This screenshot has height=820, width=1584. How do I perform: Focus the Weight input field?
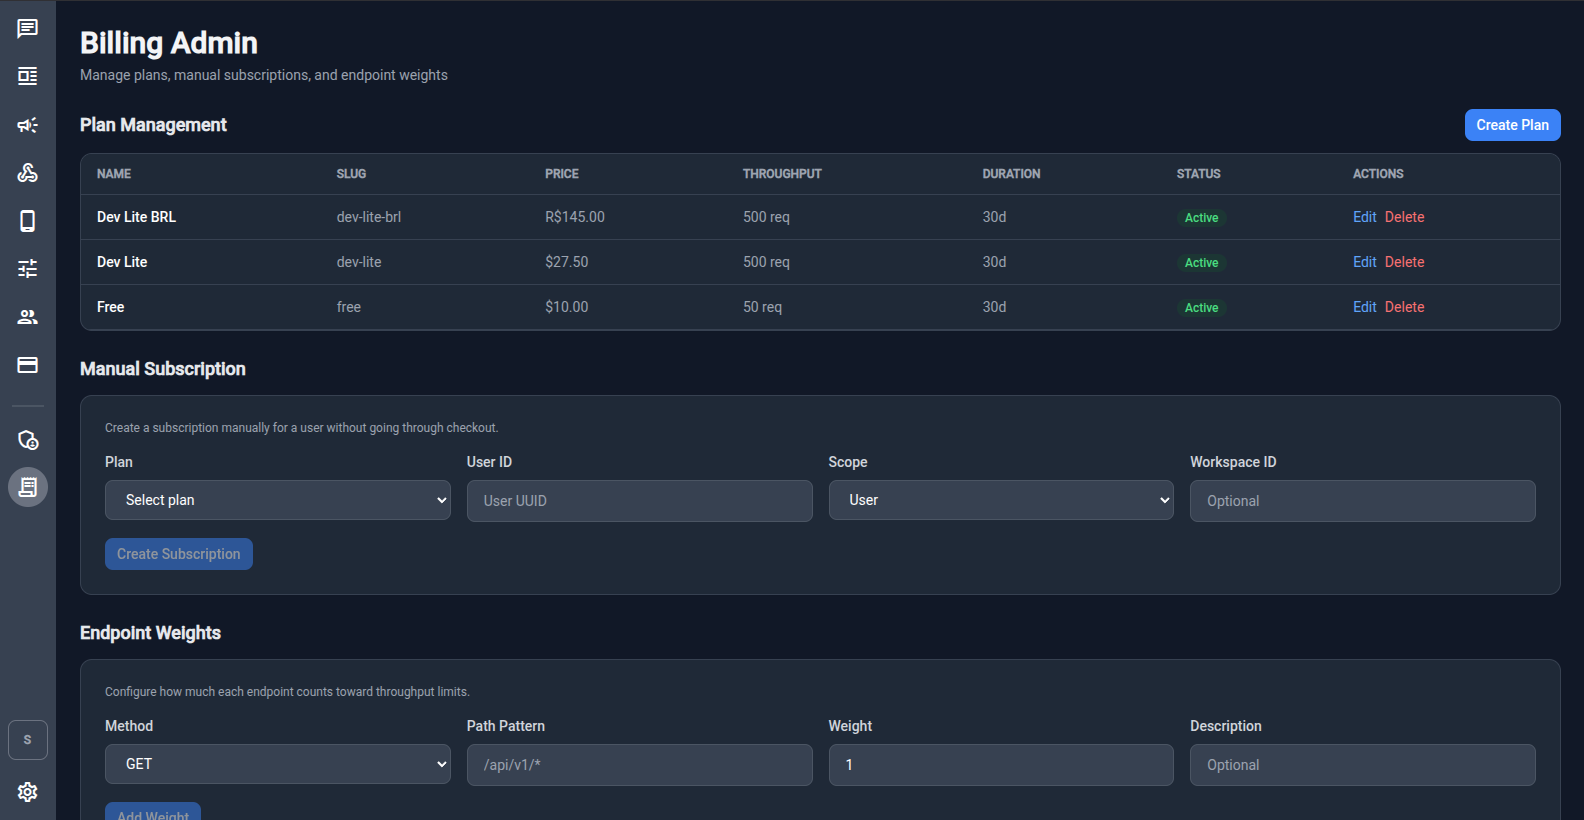pos(1001,765)
